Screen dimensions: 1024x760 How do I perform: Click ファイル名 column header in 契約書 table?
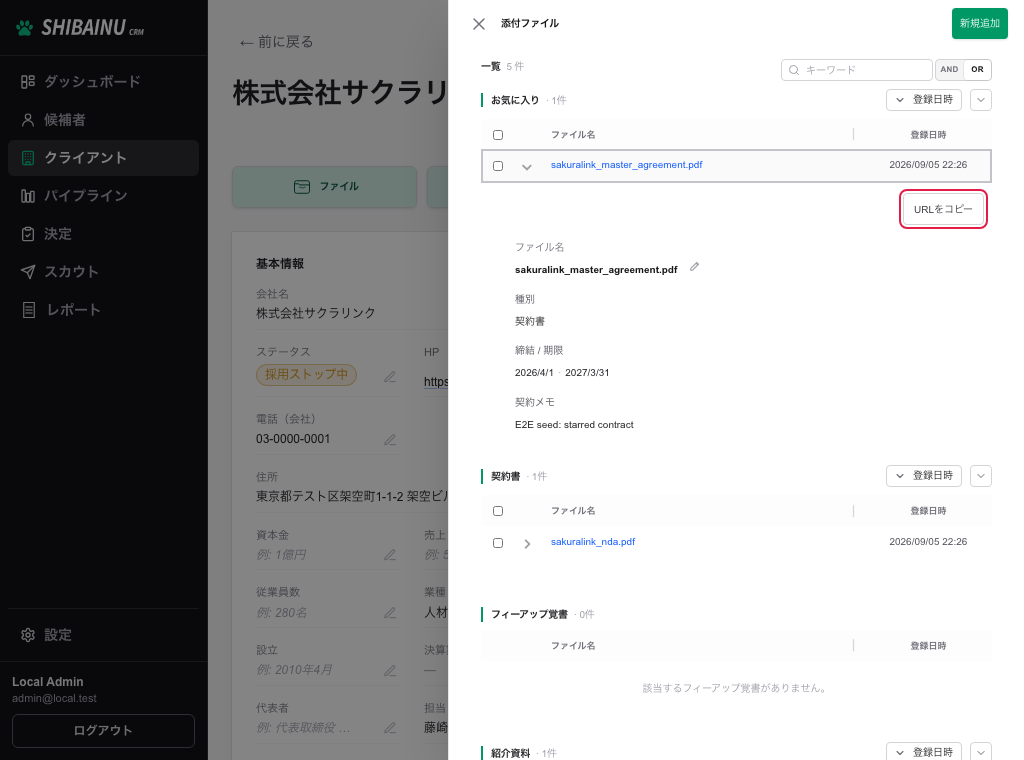tap(573, 511)
